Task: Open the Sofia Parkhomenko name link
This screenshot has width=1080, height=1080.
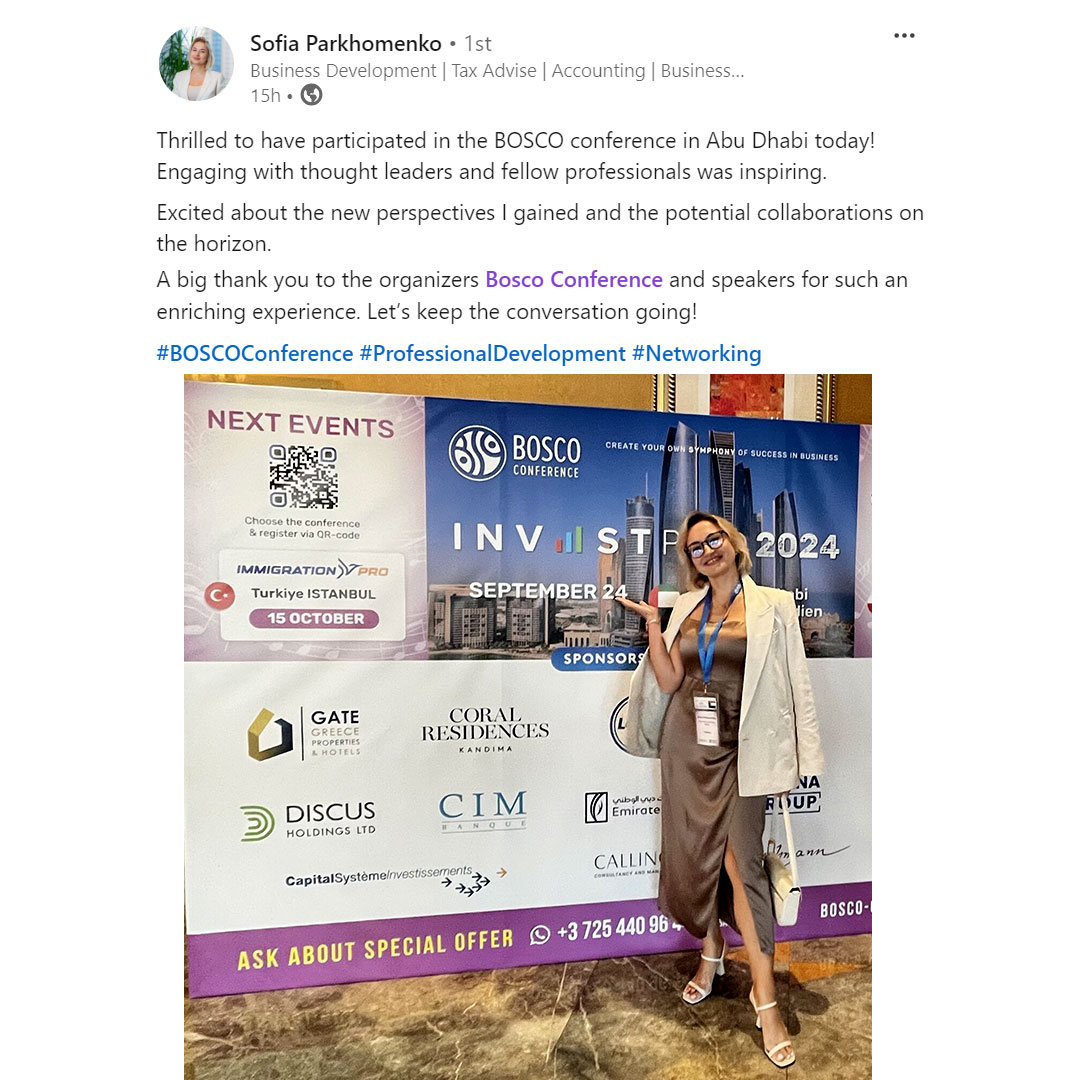Action: (345, 43)
